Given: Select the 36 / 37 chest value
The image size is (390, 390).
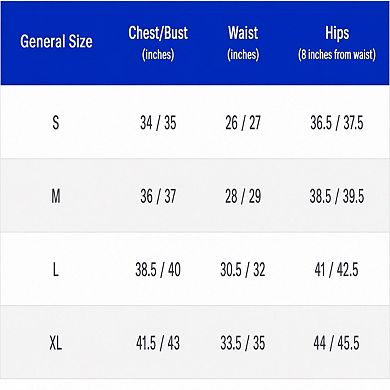Looking at the screenshot, I should pos(158,196).
